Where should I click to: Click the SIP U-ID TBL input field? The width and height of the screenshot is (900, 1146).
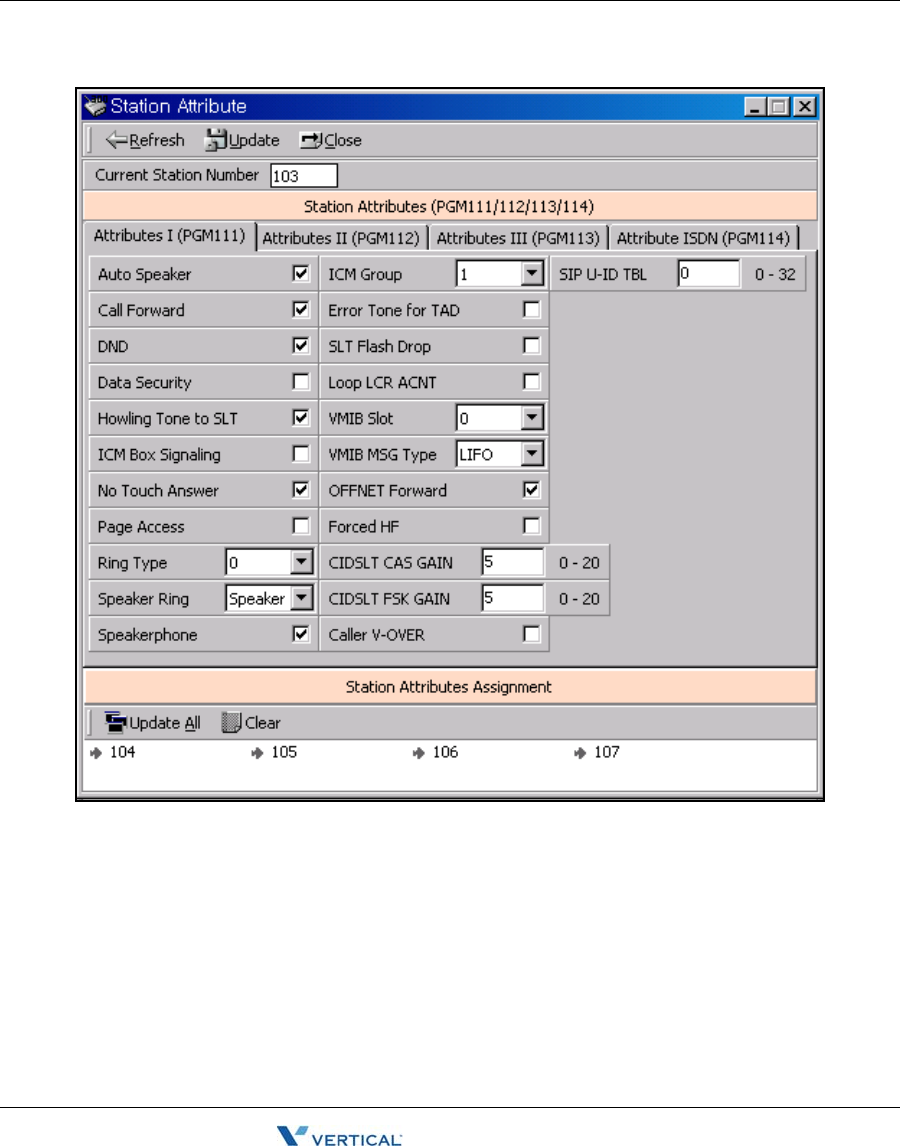coord(708,273)
